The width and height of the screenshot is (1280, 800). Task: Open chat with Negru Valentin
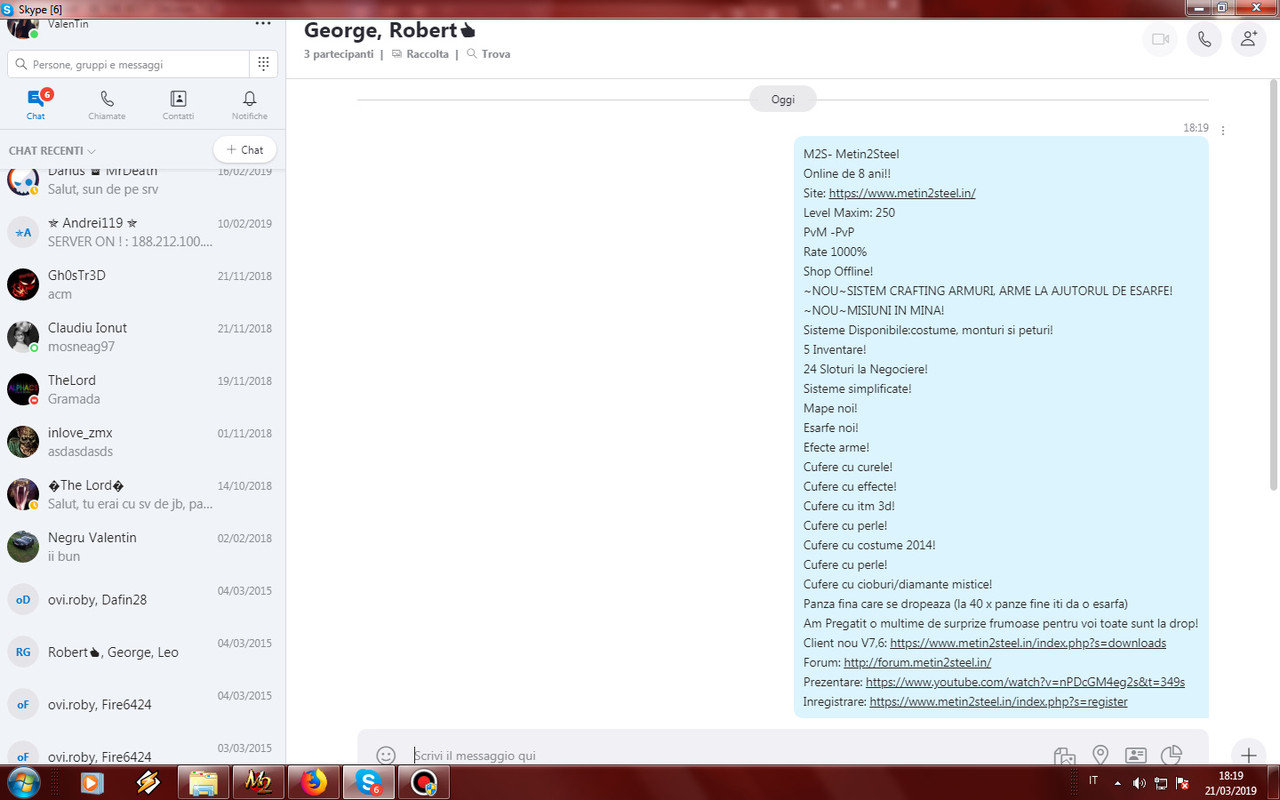click(143, 546)
